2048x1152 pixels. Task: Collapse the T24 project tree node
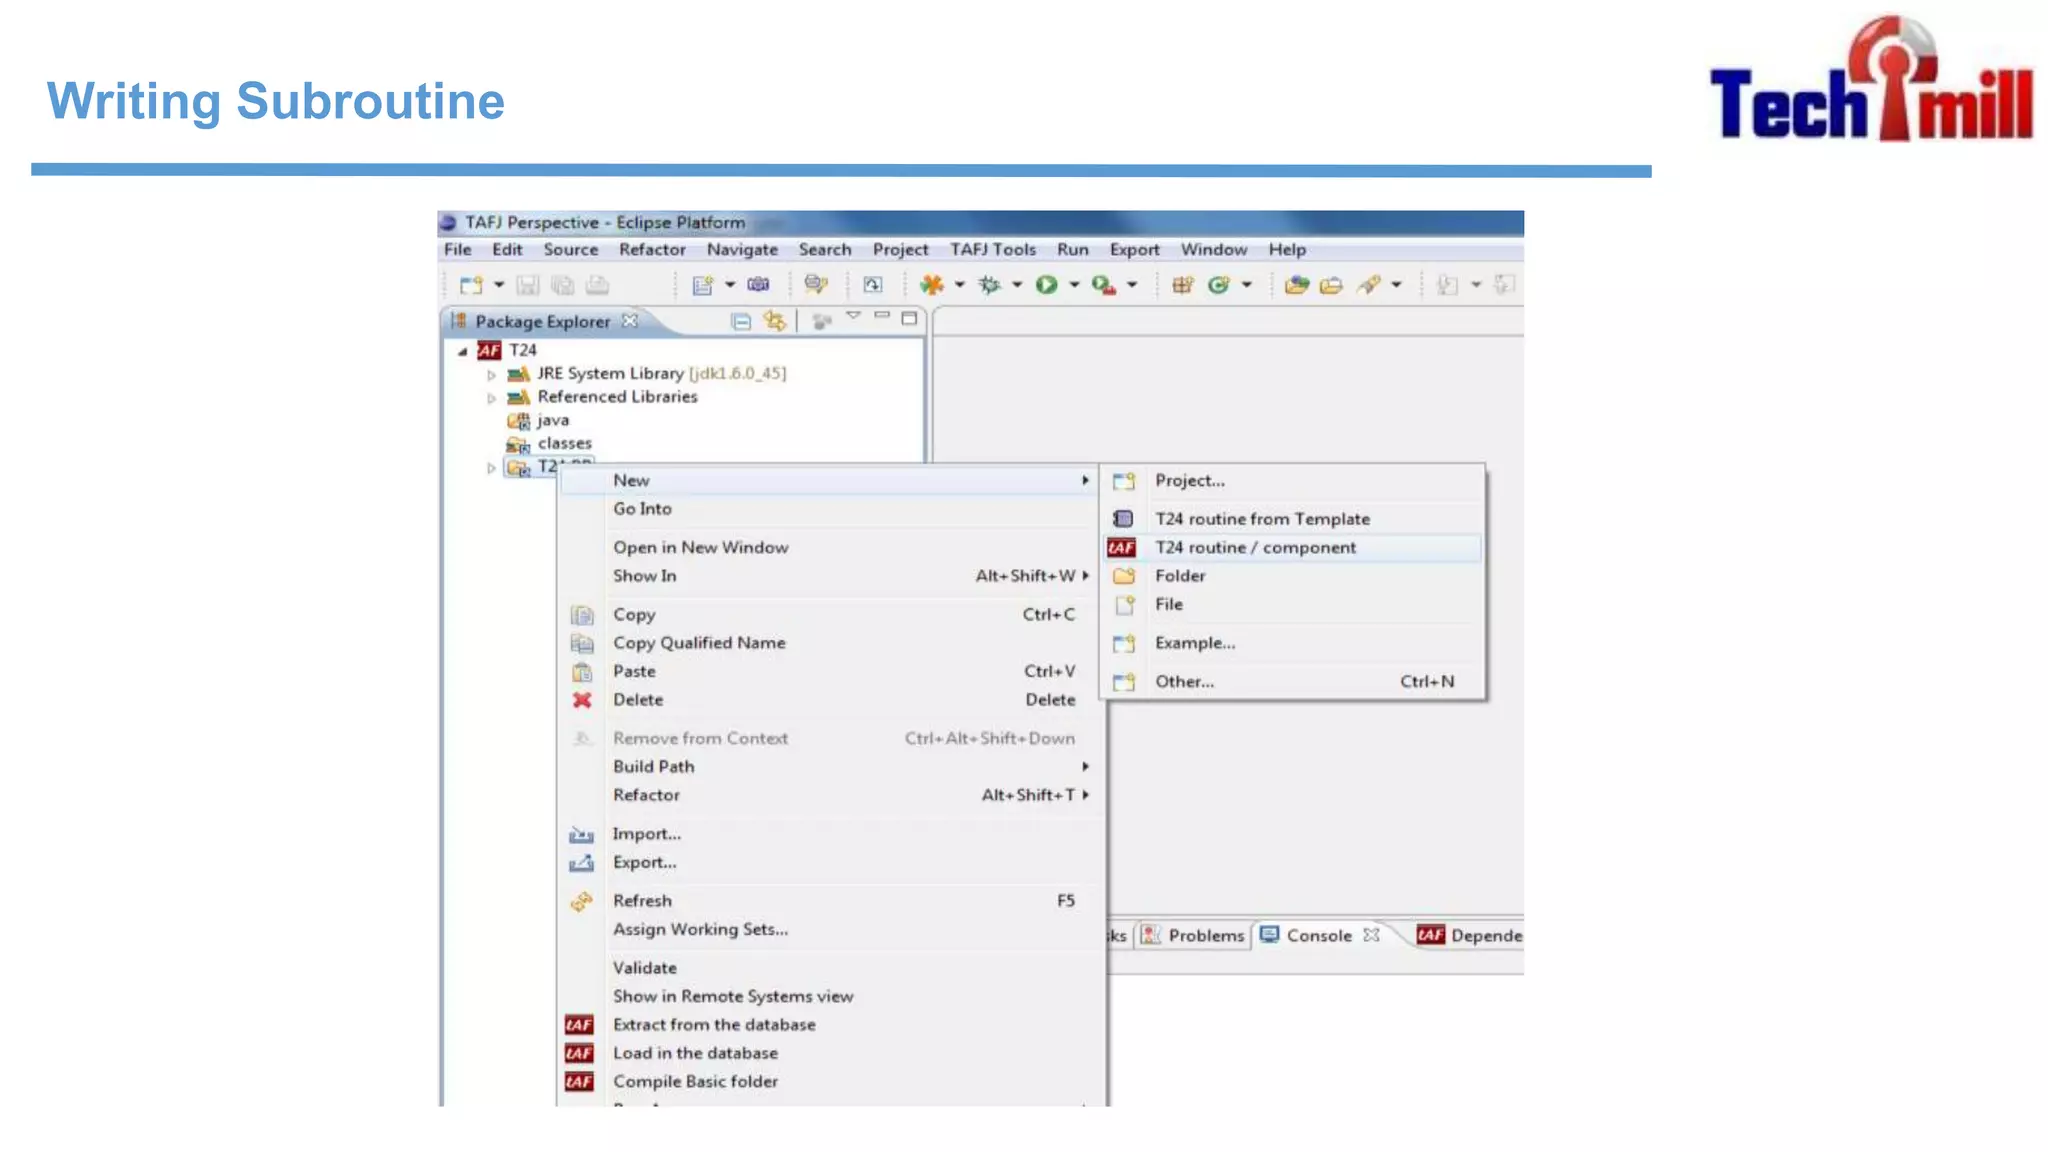[x=462, y=351]
